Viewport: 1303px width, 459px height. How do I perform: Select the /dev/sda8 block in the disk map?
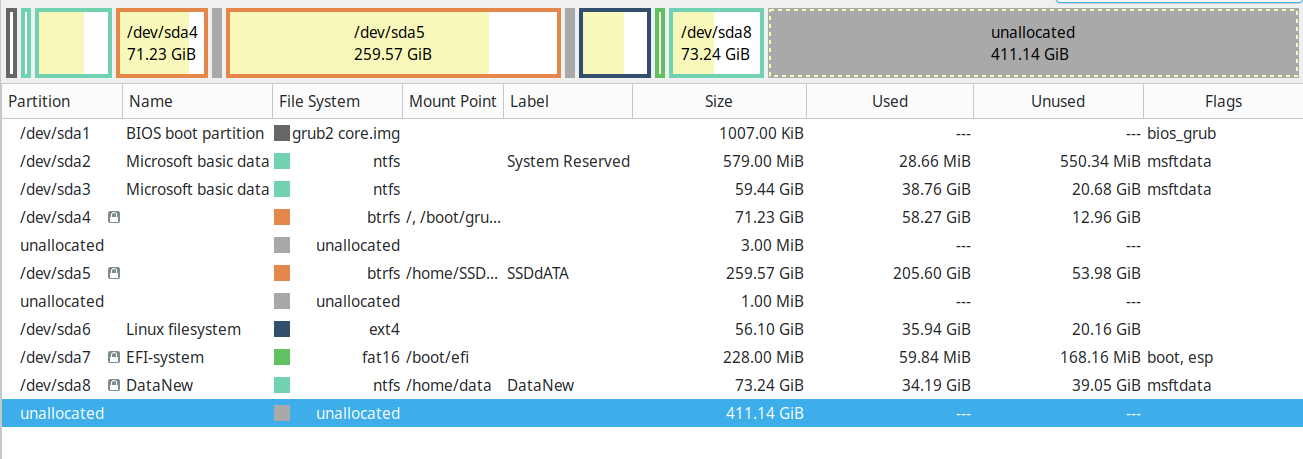click(716, 43)
